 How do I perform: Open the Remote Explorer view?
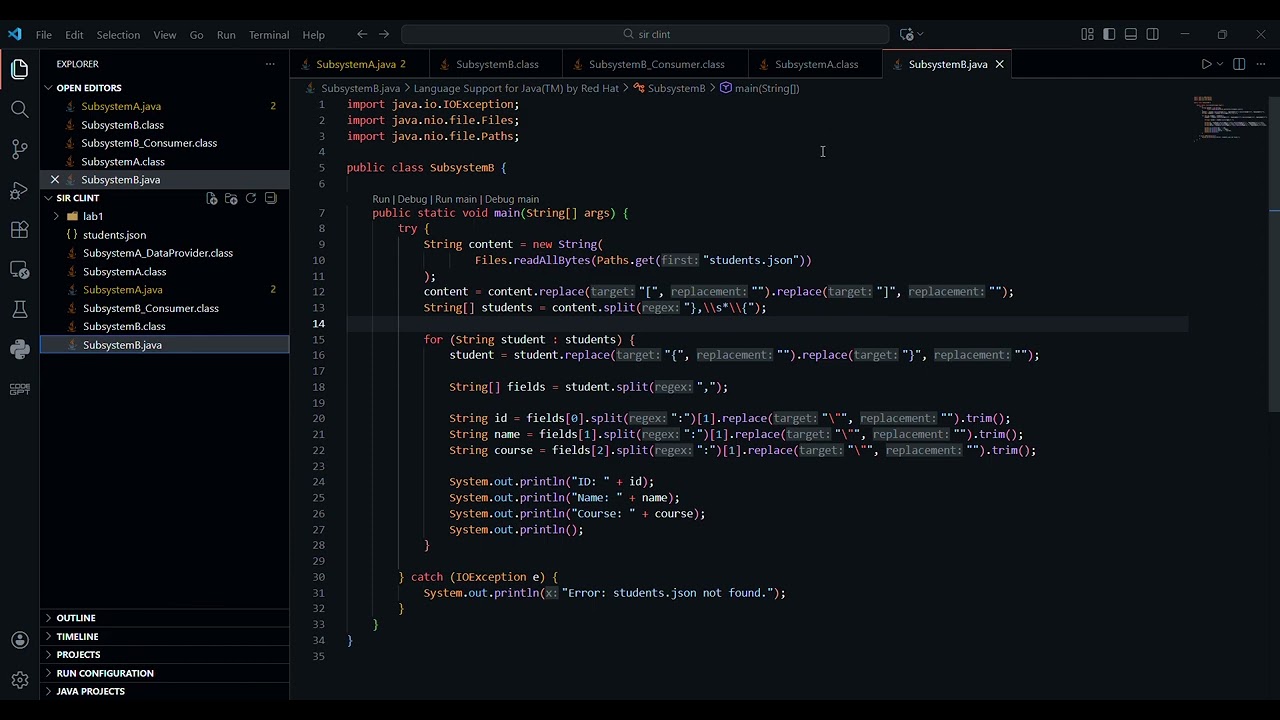tap(19, 270)
